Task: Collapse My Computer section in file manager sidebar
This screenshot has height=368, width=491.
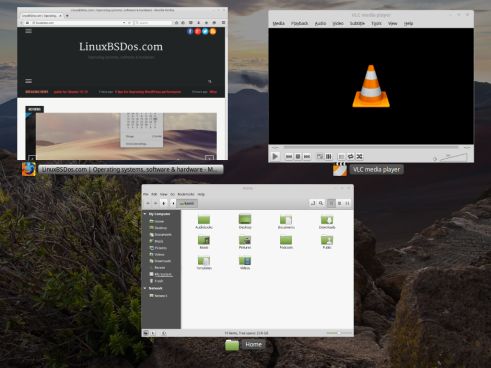Action: (145, 214)
